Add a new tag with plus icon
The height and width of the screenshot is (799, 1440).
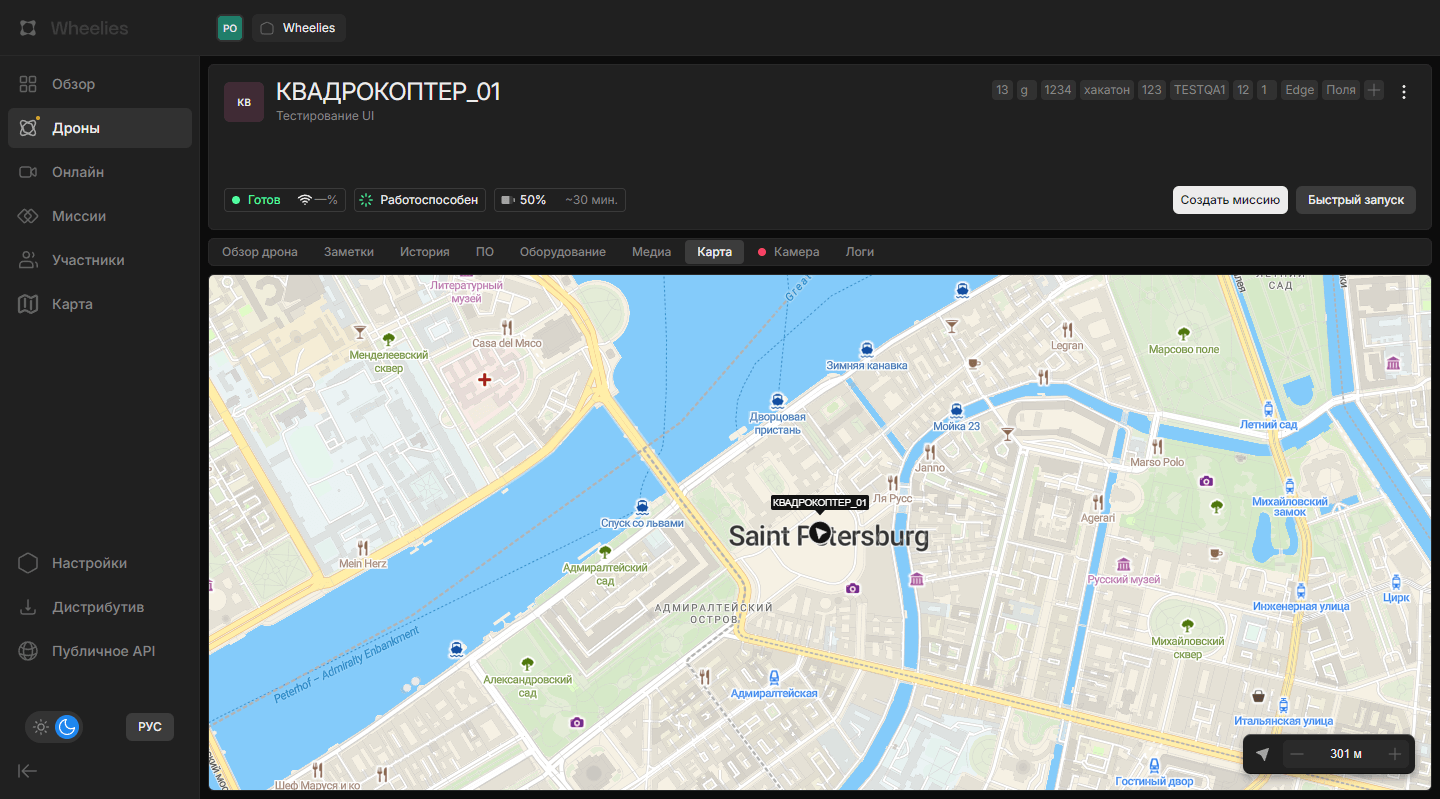[x=1374, y=90]
